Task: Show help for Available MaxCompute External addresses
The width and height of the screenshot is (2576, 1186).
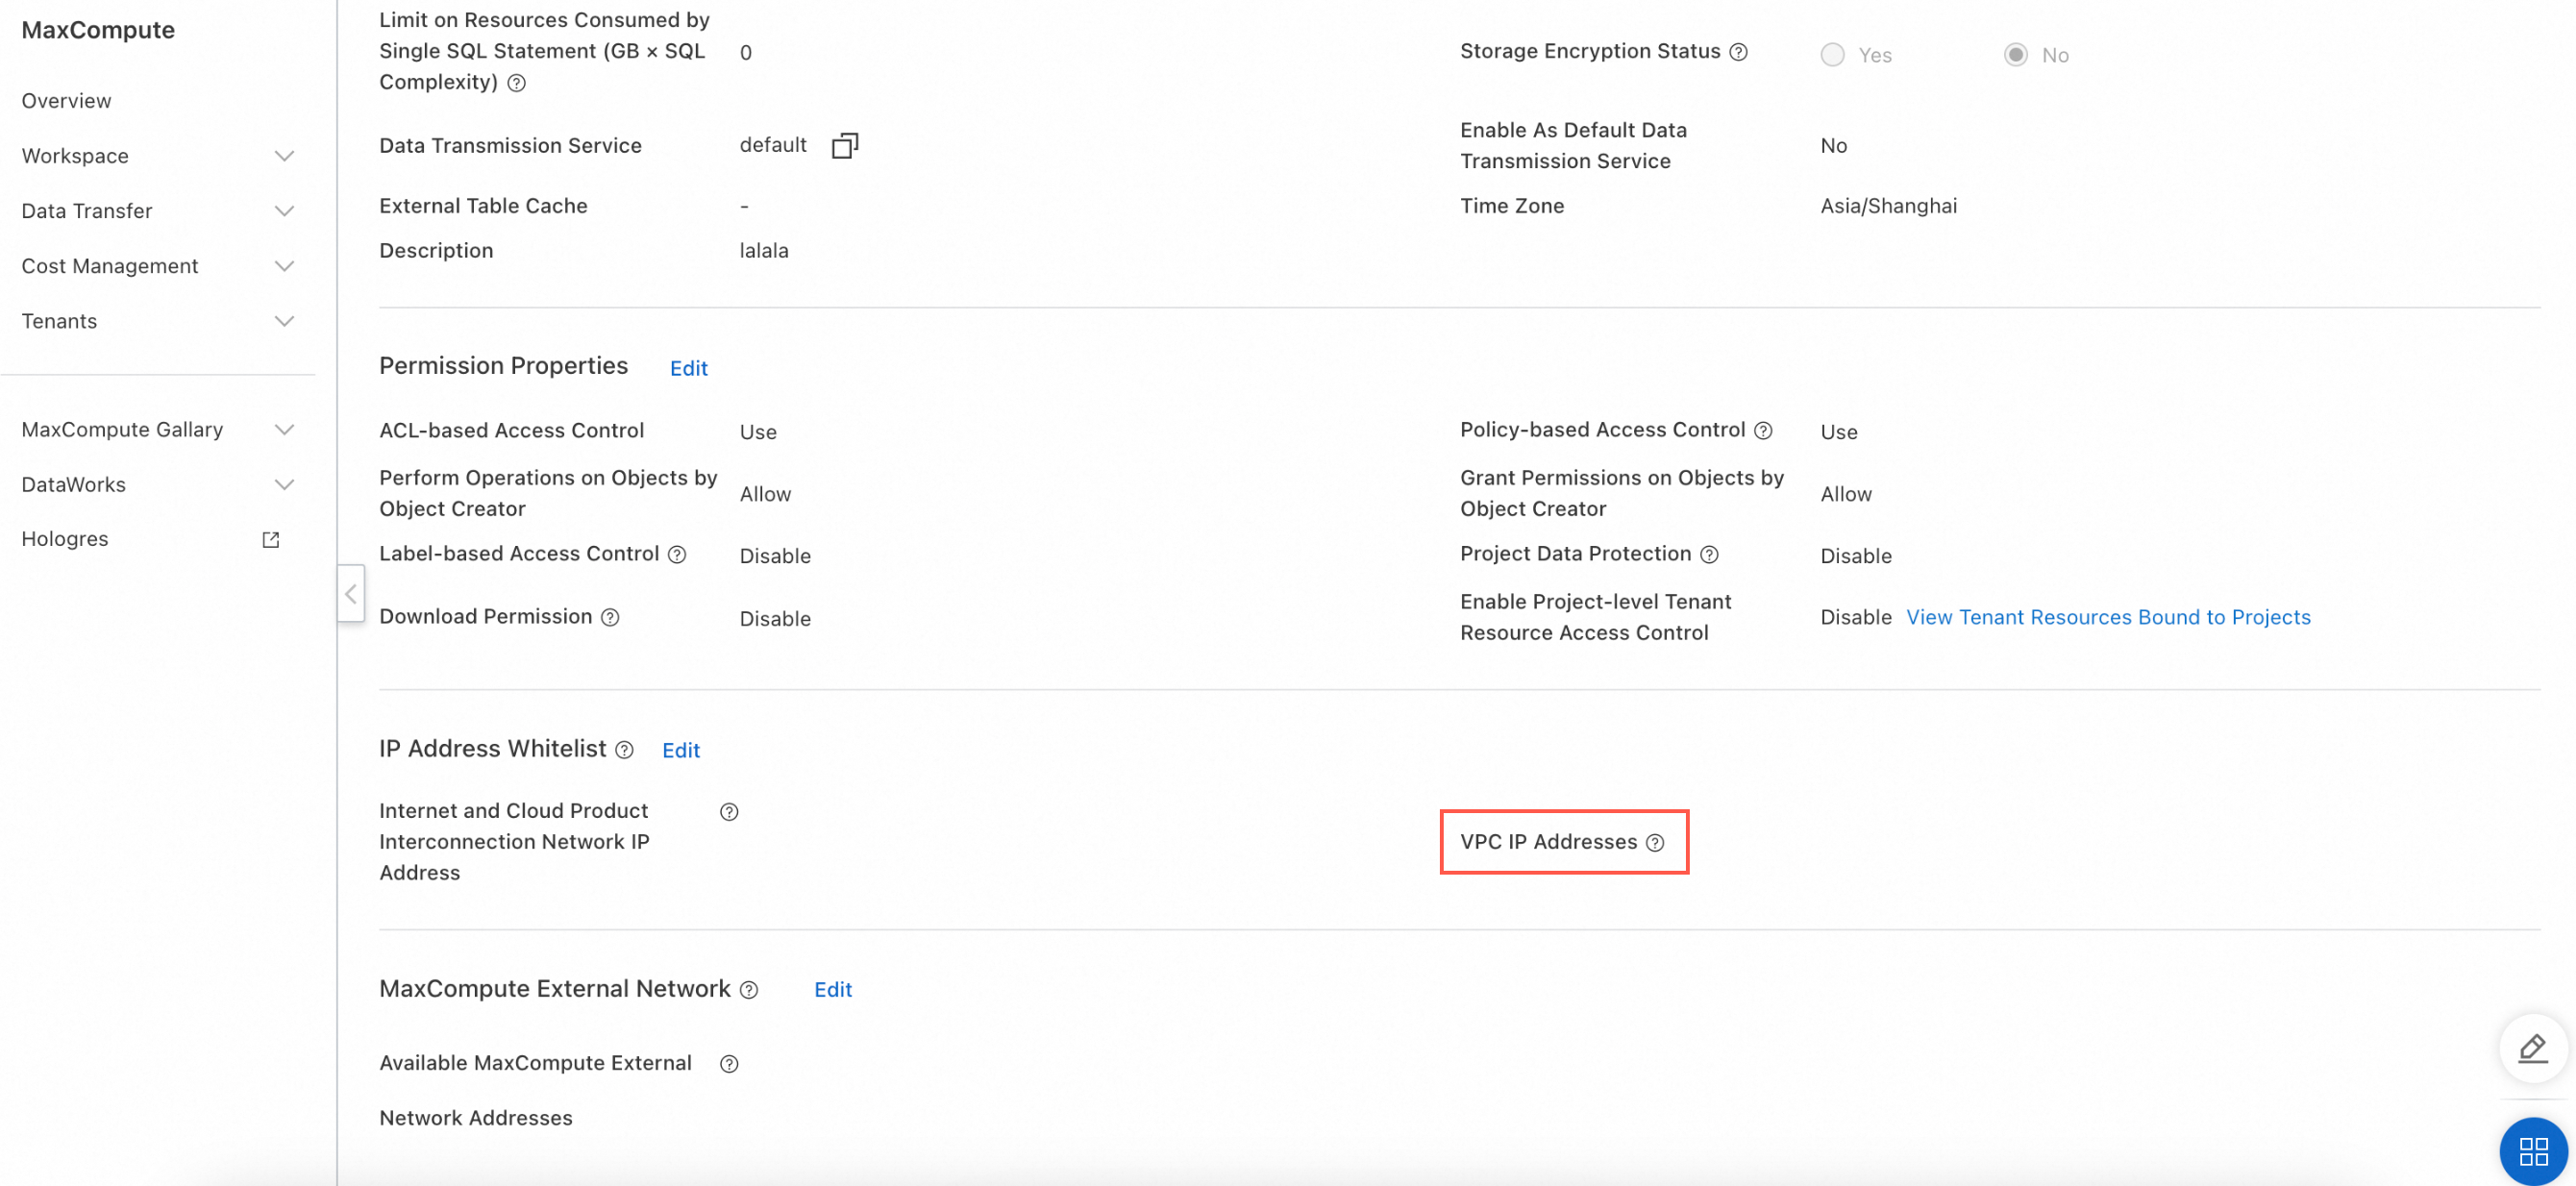Action: 729,1063
